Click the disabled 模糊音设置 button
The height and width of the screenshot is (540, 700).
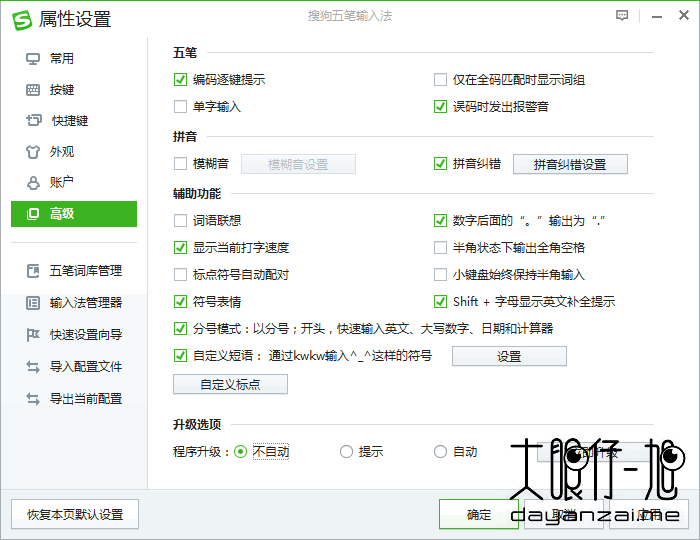tap(298, 164)
